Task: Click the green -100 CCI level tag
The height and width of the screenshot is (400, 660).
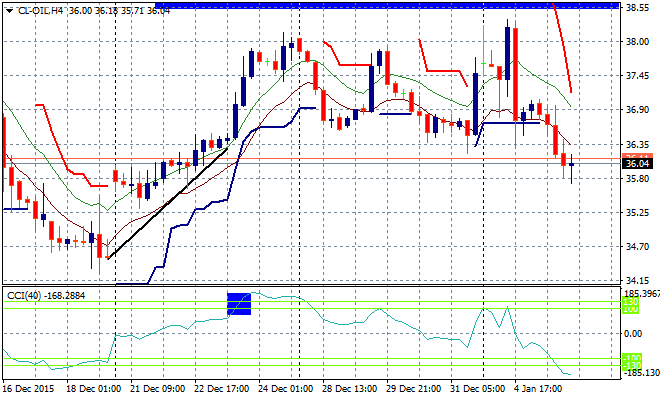Action: tap(631, 358)
